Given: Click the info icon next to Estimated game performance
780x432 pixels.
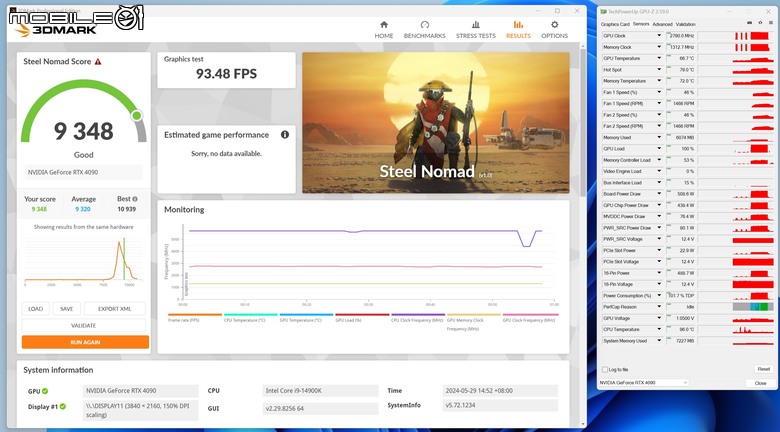Looking at the screenshot, I should point(285,134).
